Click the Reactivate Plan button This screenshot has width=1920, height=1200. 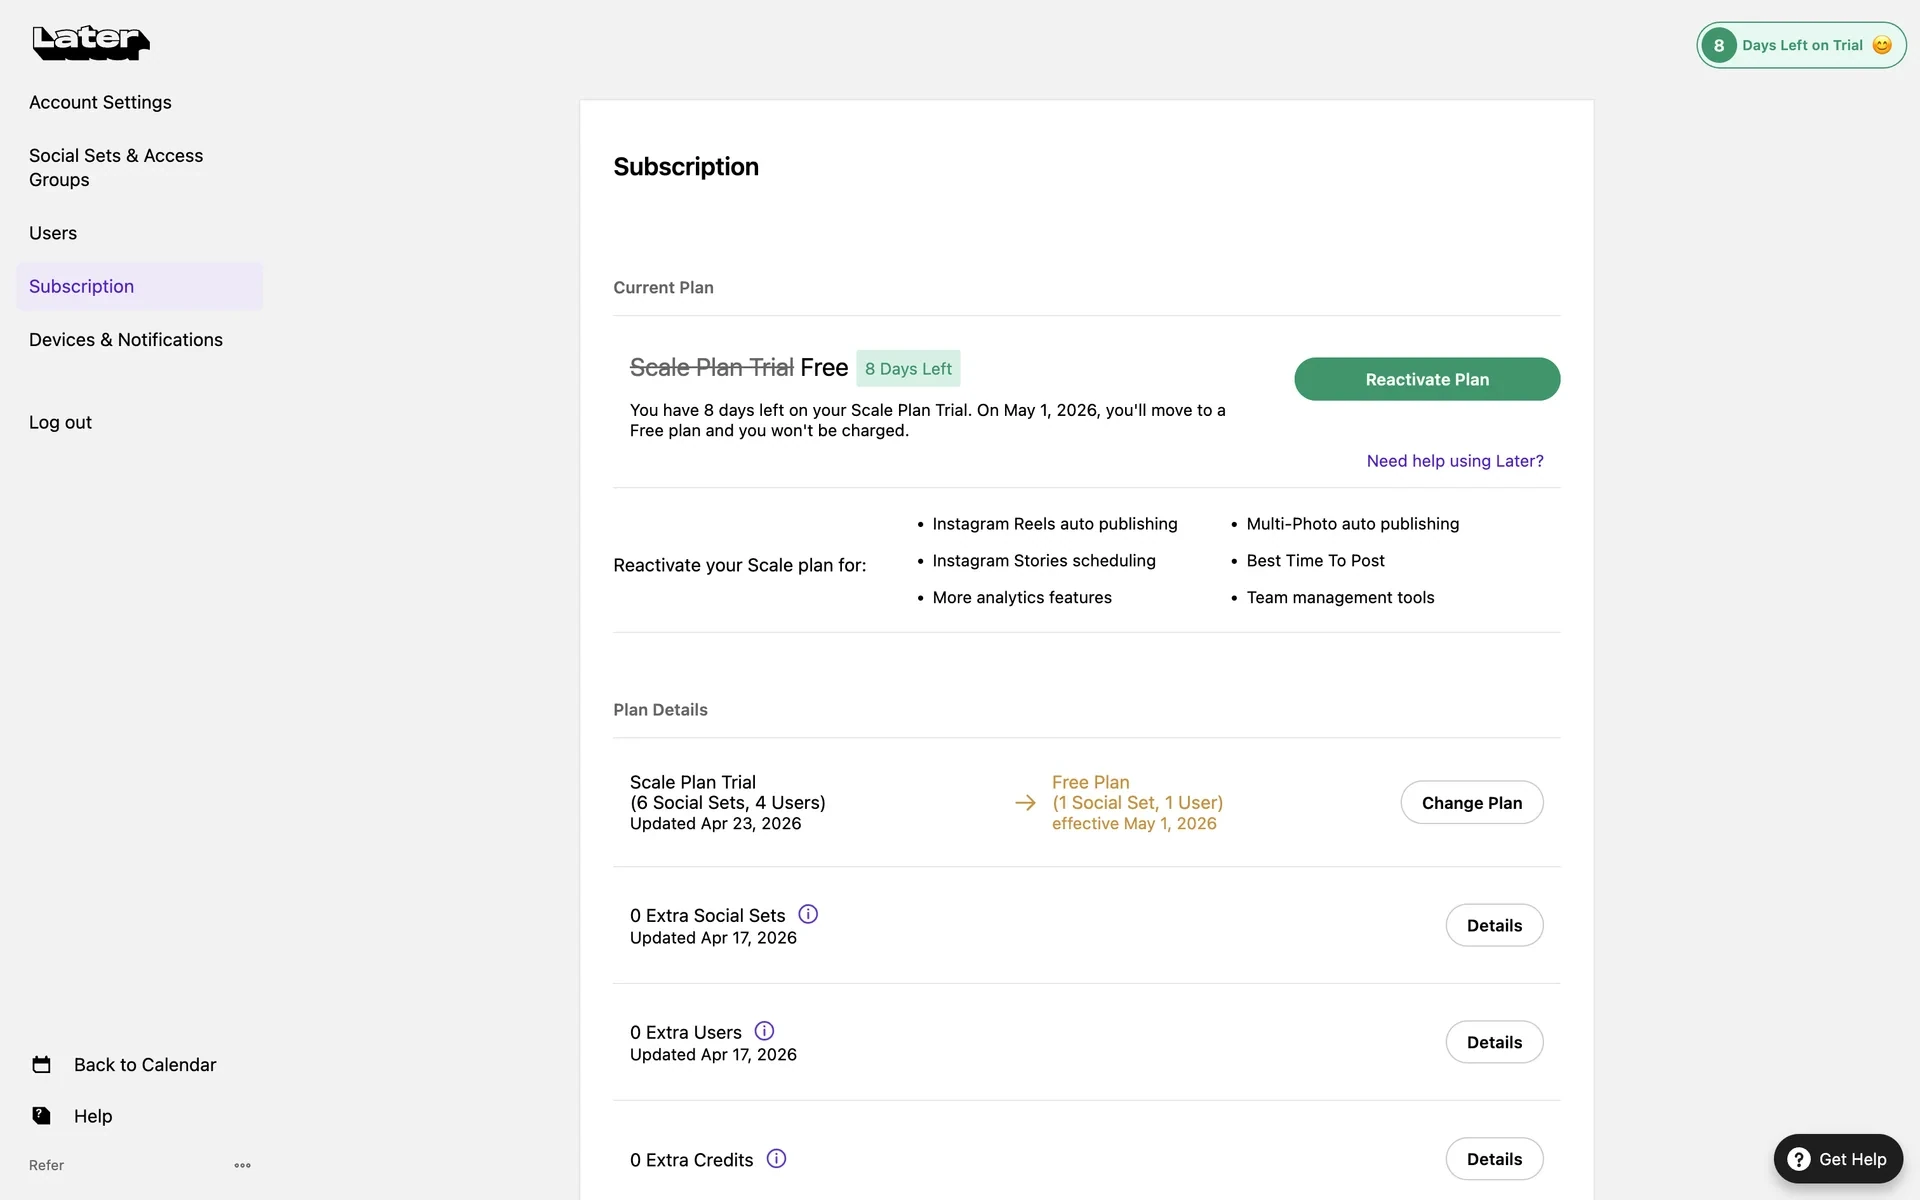(1427, 379)
